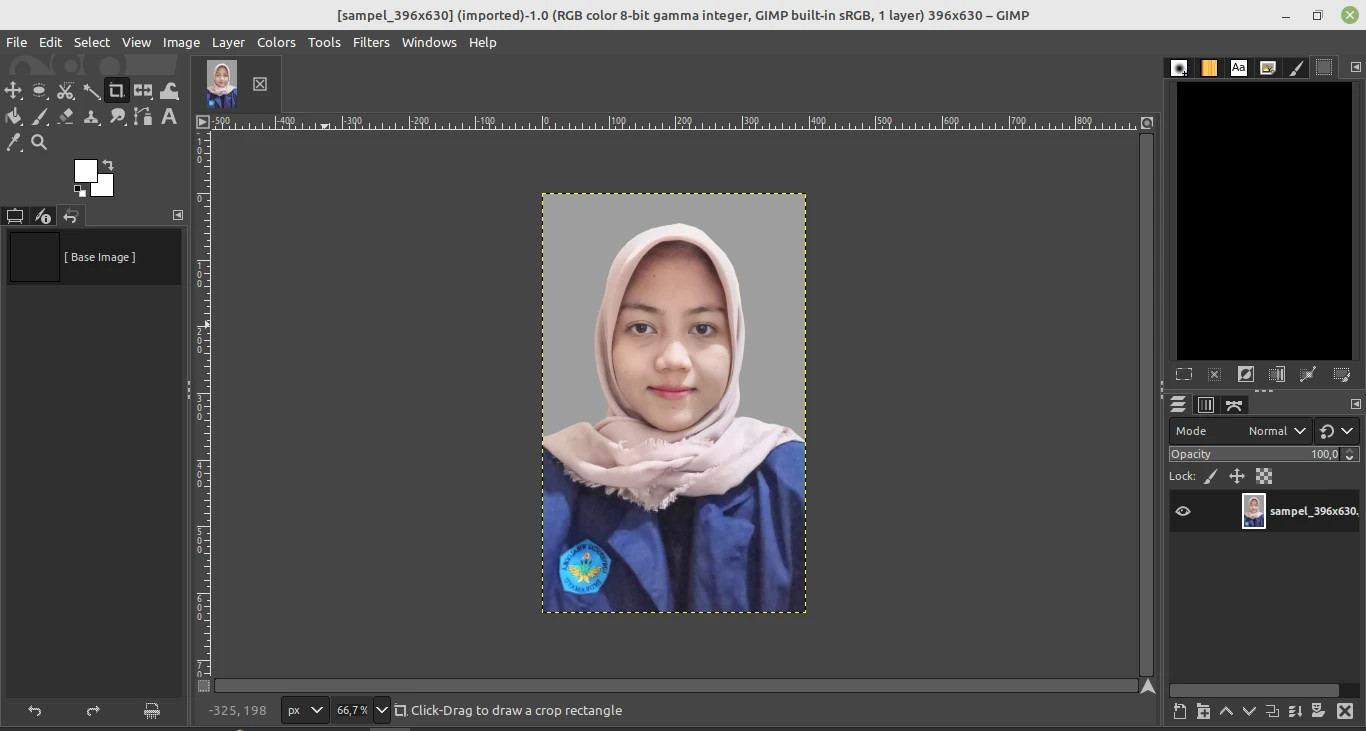Click the 66,7 % zoom field
1366x731 pixels.
(352, 710)
